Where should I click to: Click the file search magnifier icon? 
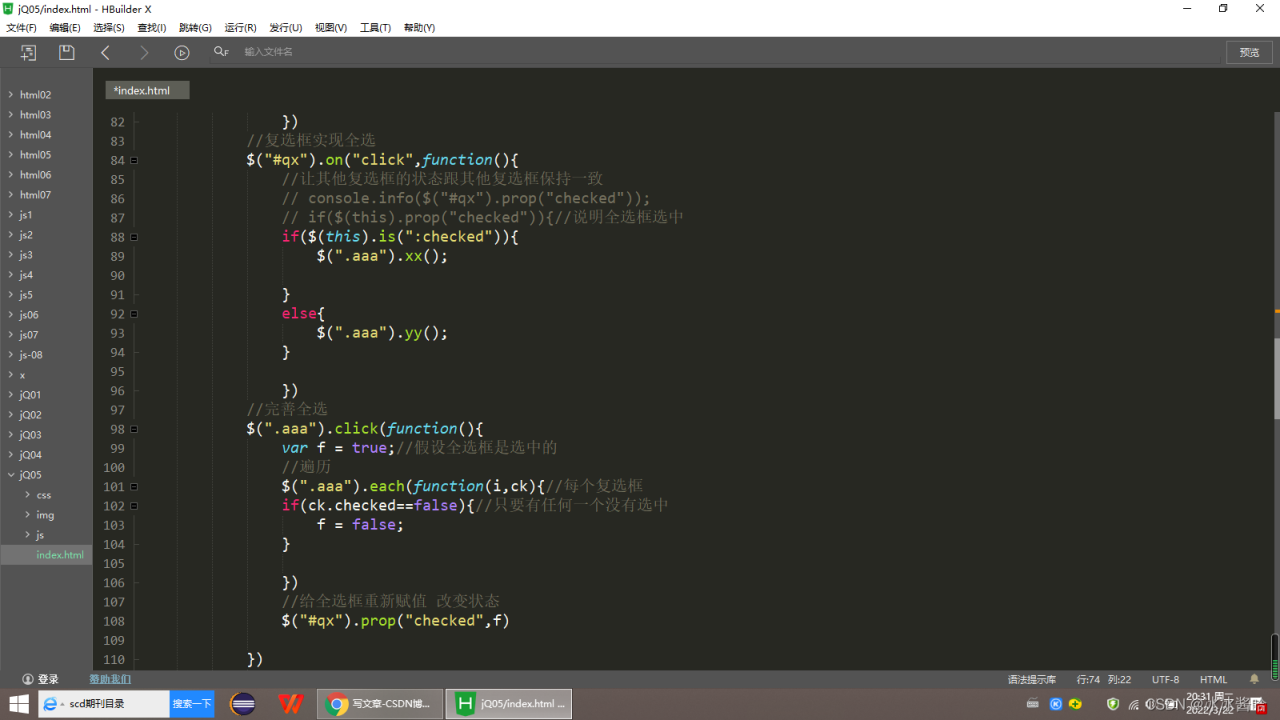220,52
